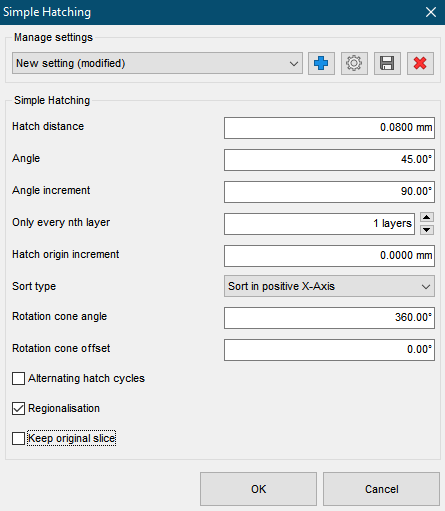Edit the Hatch distance field
Screen dimensions: 445x511
(329, 128)
